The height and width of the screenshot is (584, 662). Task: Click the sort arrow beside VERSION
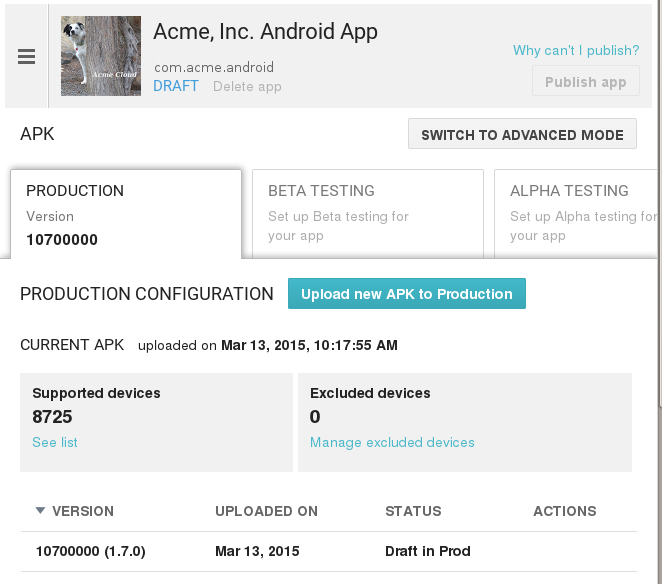[x=40, y=511]
